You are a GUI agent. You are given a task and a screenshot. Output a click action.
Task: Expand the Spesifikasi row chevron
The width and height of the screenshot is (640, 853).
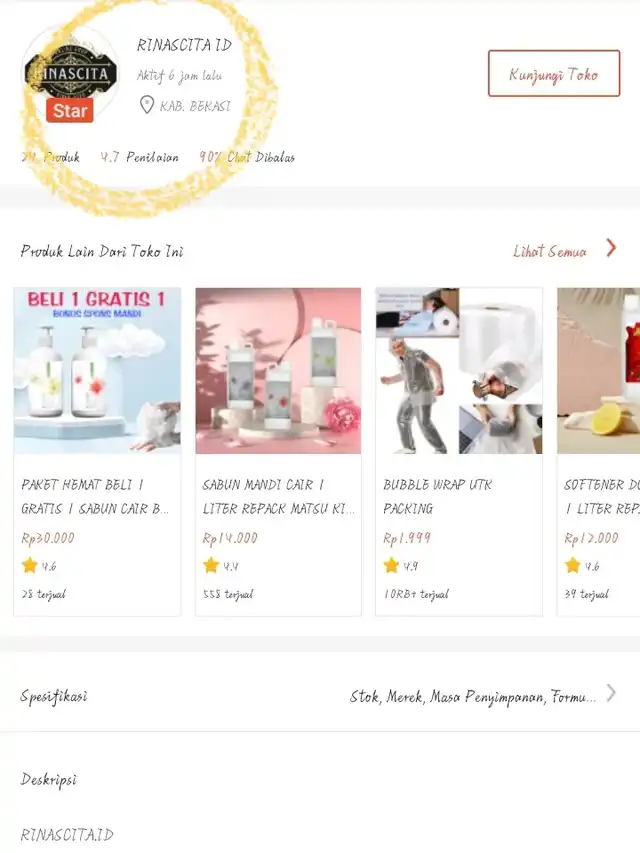(611, 693)
